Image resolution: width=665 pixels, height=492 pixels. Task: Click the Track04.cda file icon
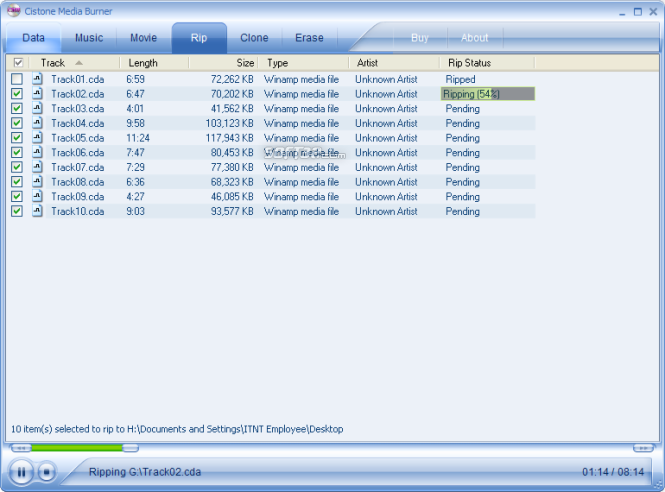(x=38, y=123)
